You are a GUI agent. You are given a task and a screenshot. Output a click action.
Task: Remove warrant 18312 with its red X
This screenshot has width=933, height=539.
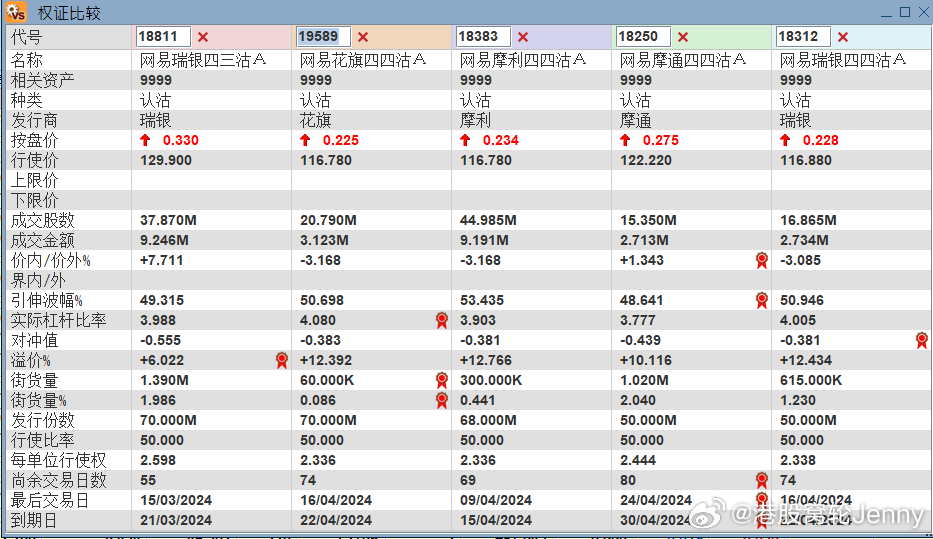pos(843,37)
